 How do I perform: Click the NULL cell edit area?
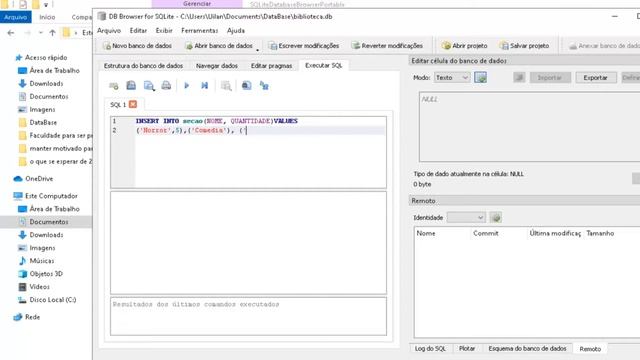[x=529, y=127]
